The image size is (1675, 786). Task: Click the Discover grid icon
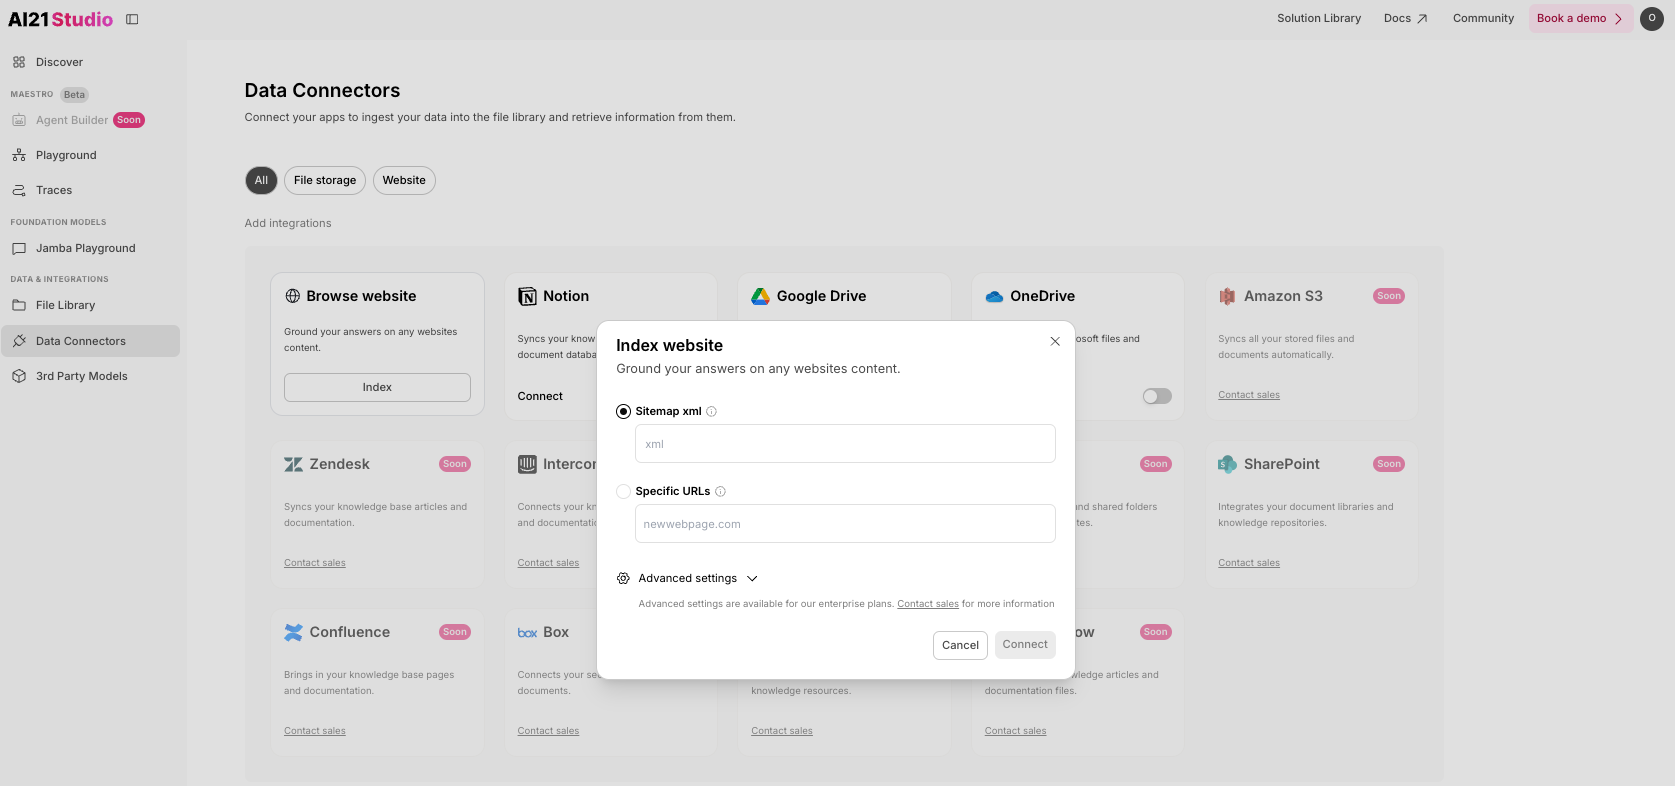(x=19, y=62)
